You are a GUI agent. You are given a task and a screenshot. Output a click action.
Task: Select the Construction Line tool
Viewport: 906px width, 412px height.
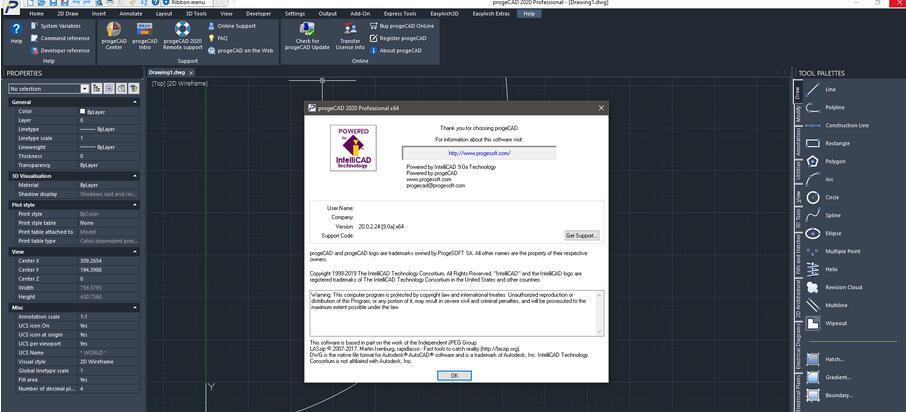click(837, 125)
